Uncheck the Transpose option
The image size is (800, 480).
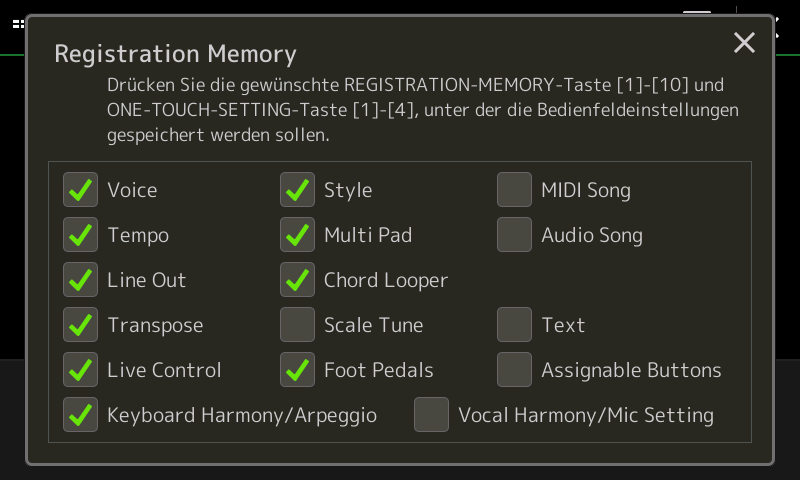(80, 324)
